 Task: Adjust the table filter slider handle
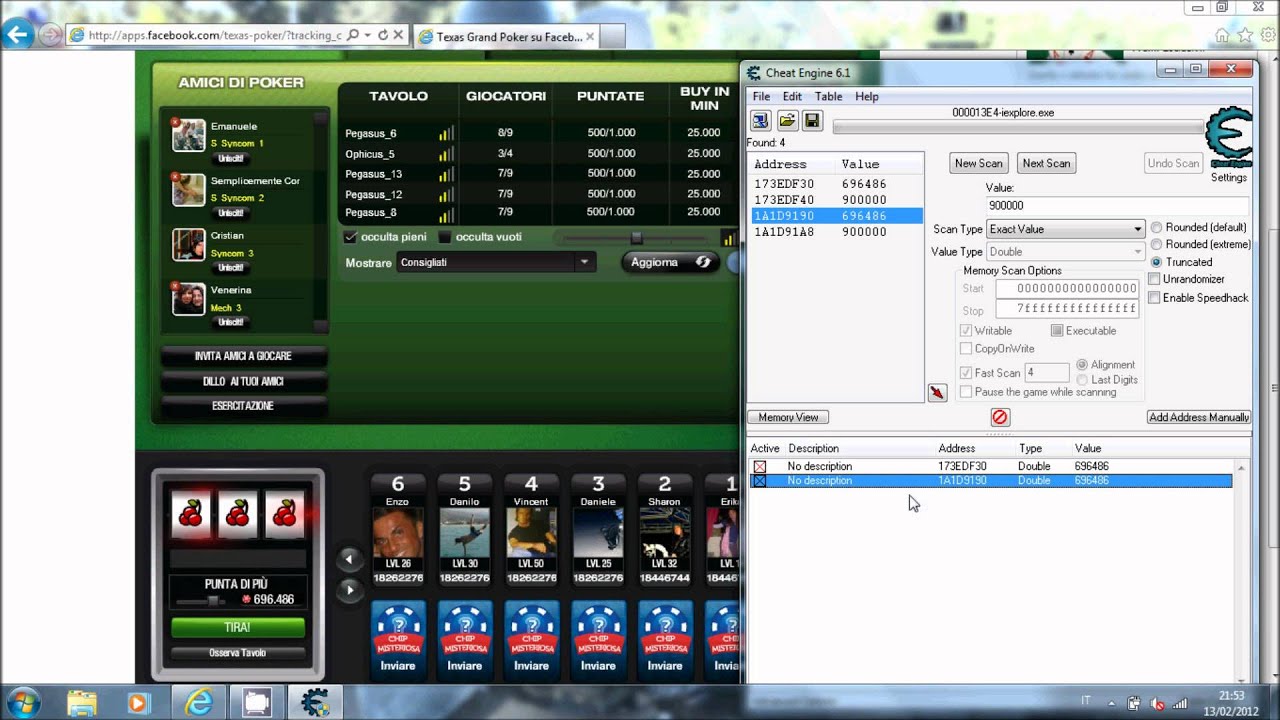(x=636, y=238)
